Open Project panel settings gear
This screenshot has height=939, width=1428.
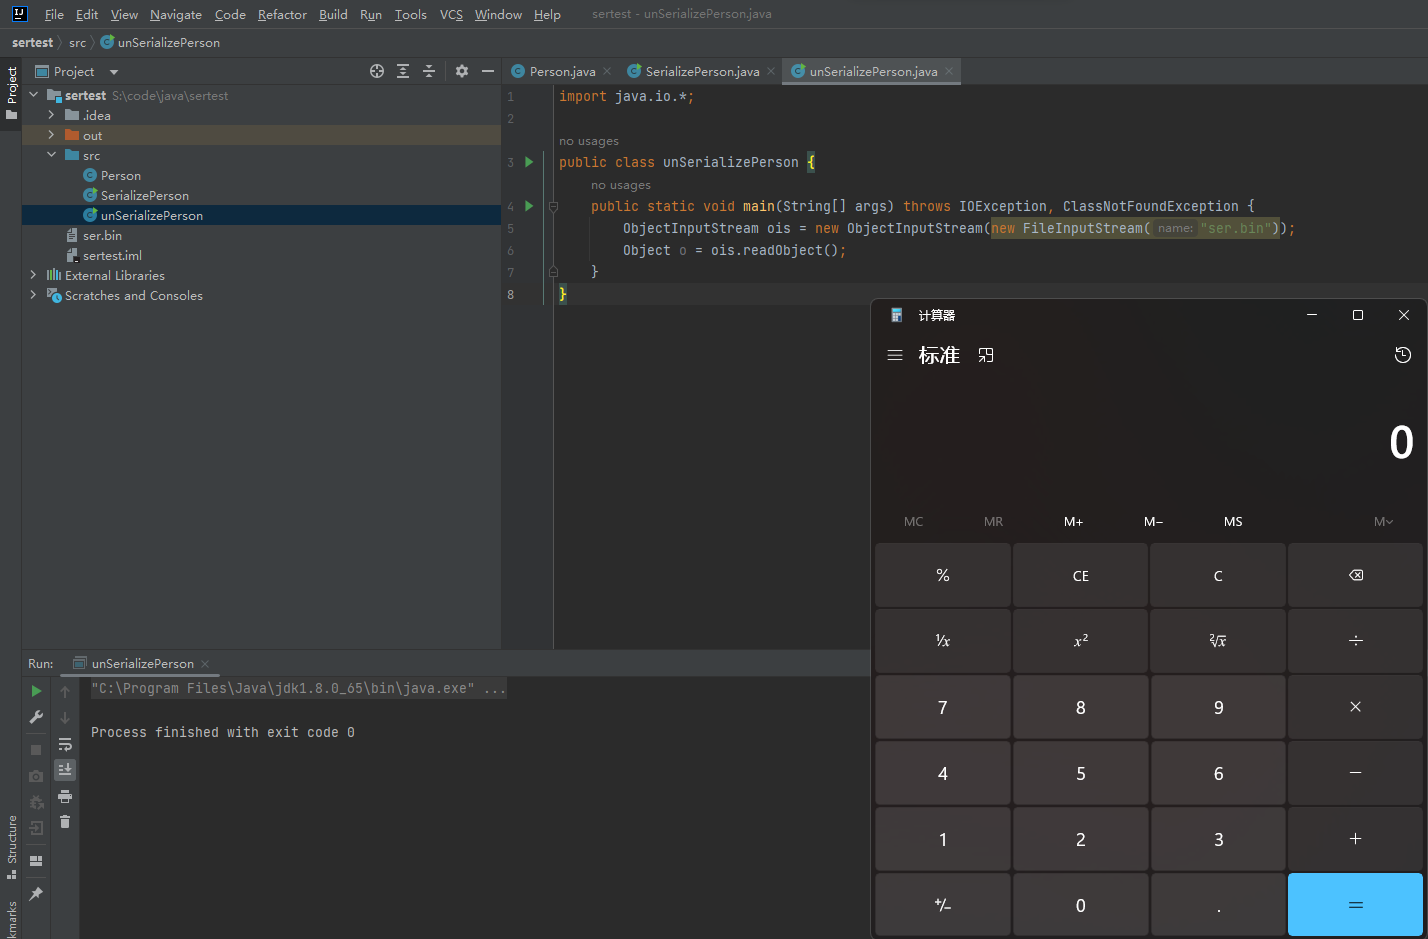click(461, 71)
